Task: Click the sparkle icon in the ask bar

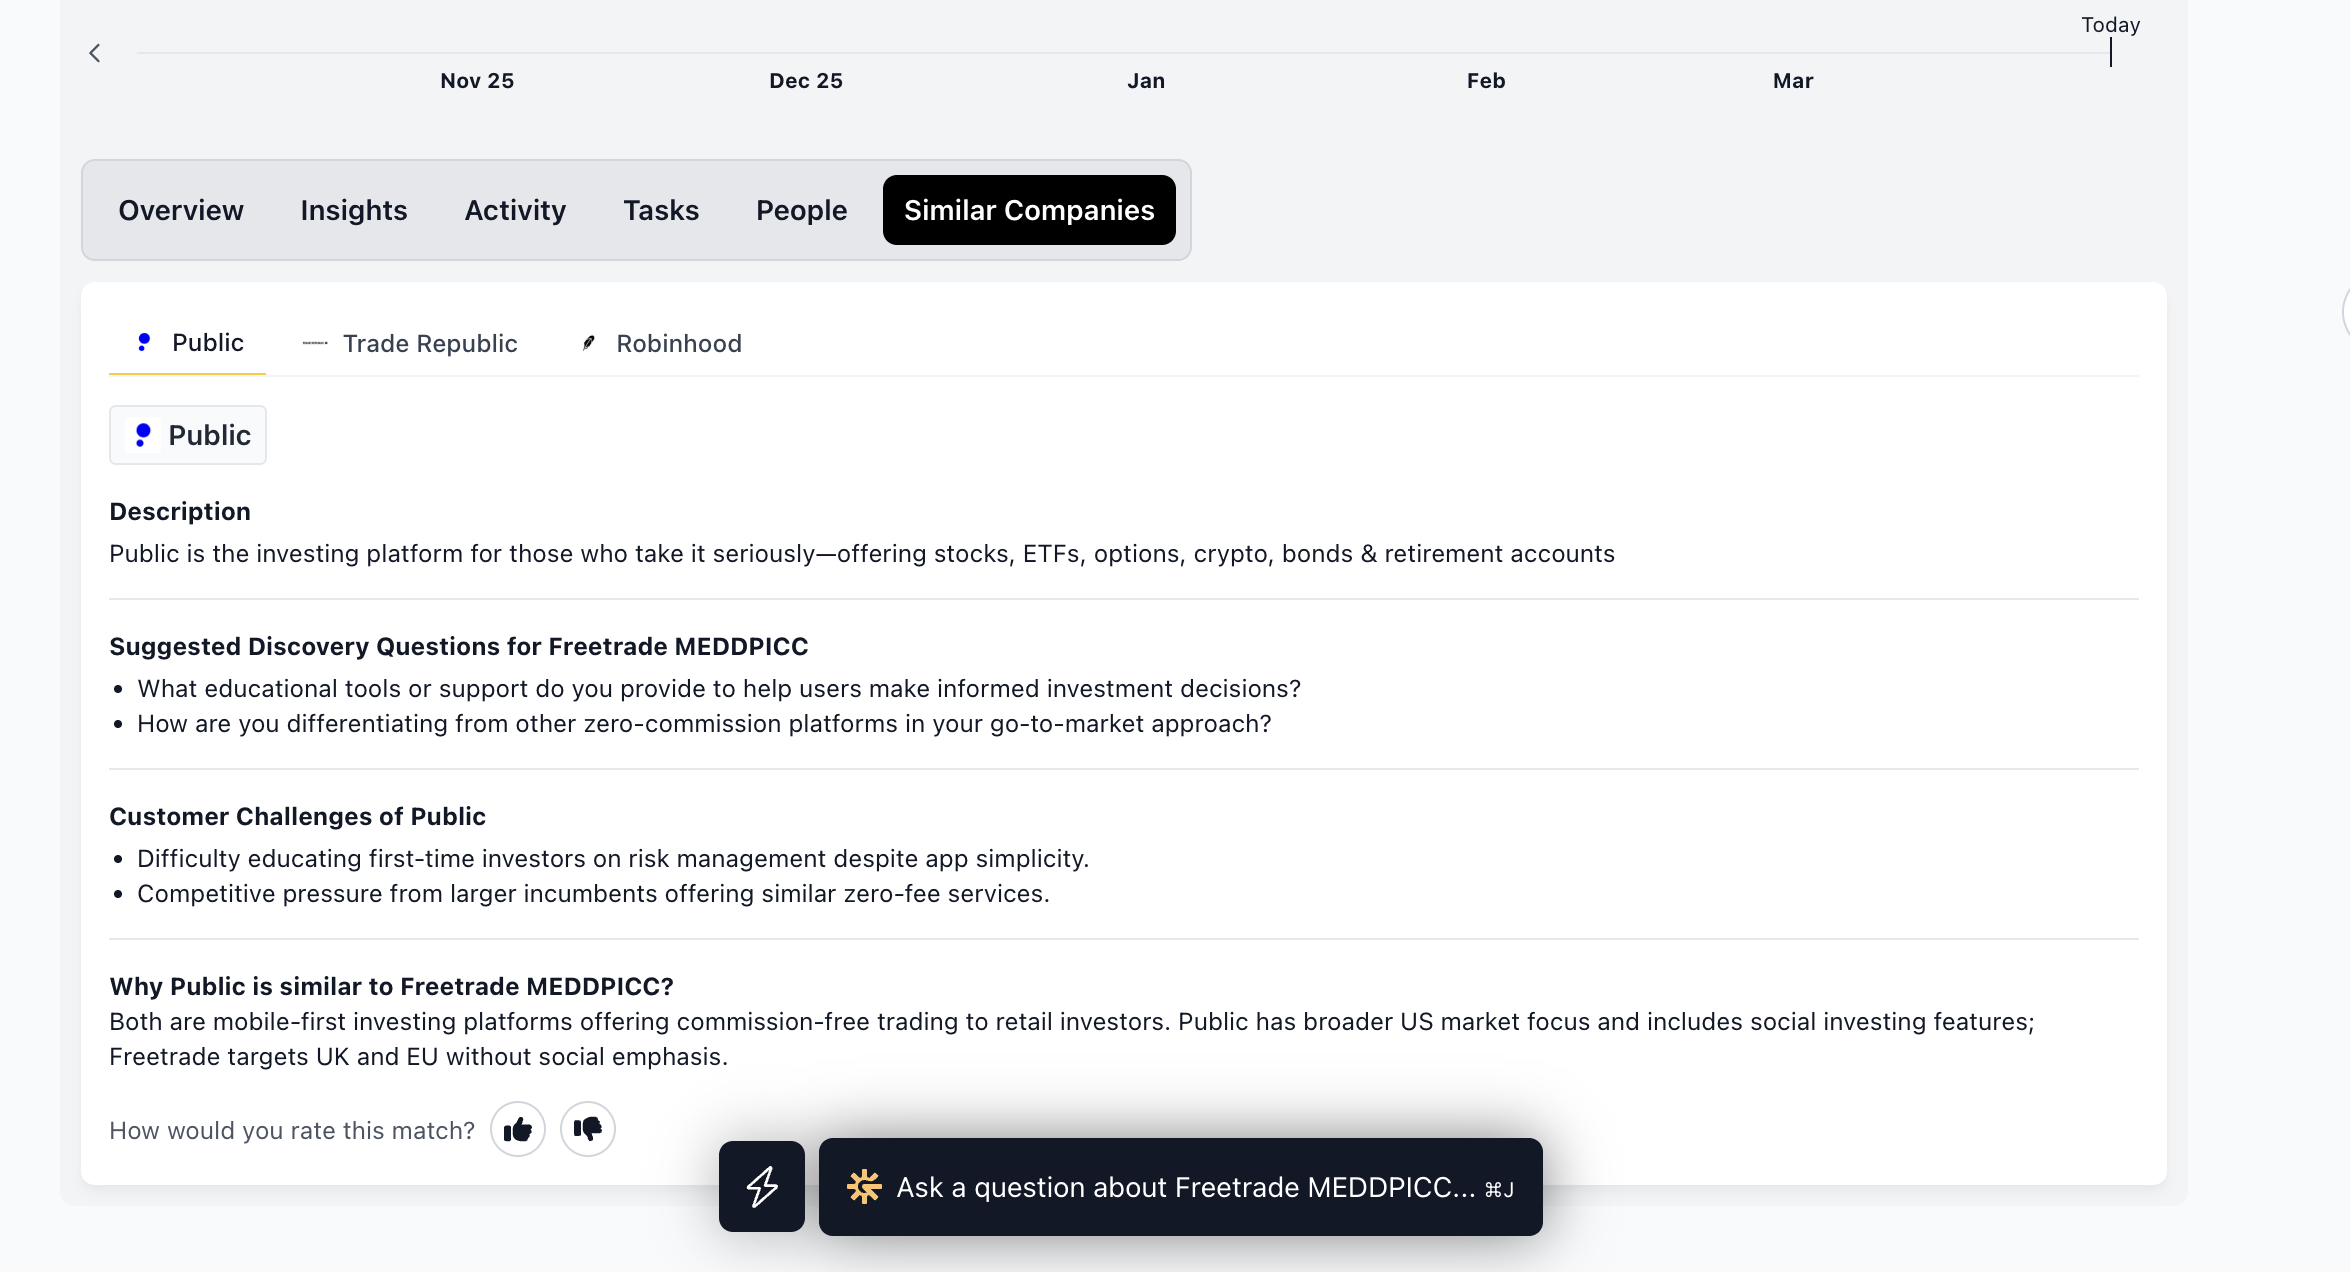Action: [864, 1187]
